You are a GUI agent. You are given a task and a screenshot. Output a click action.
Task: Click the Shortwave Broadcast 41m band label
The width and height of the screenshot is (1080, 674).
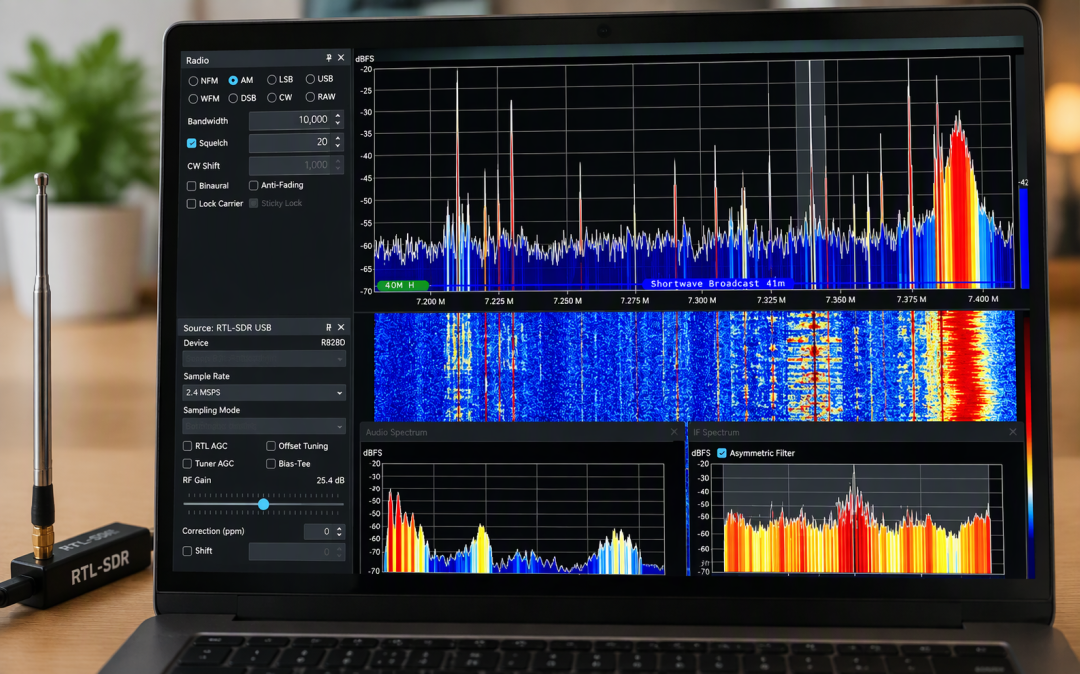(x=718, y=284)
